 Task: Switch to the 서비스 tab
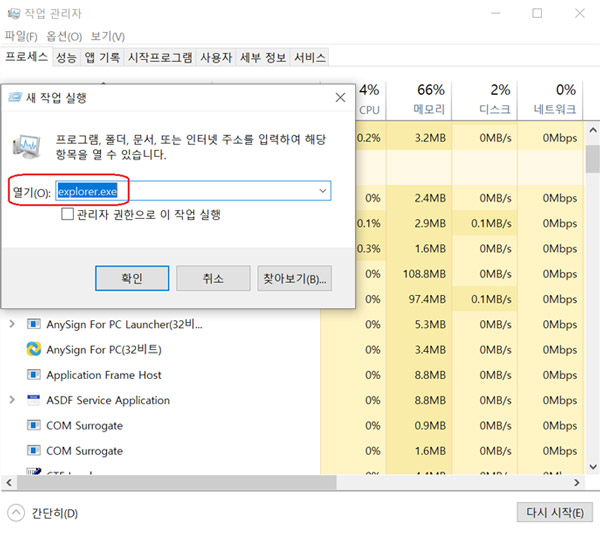pyautogui.click(x=310, y=57)
